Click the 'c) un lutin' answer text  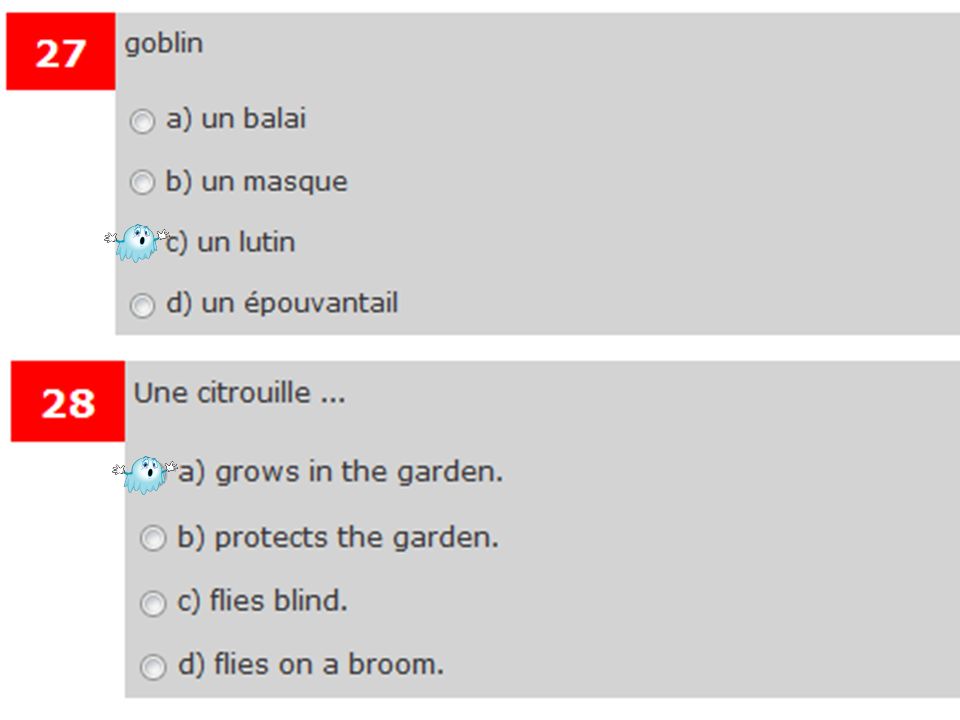click(230, 242)
